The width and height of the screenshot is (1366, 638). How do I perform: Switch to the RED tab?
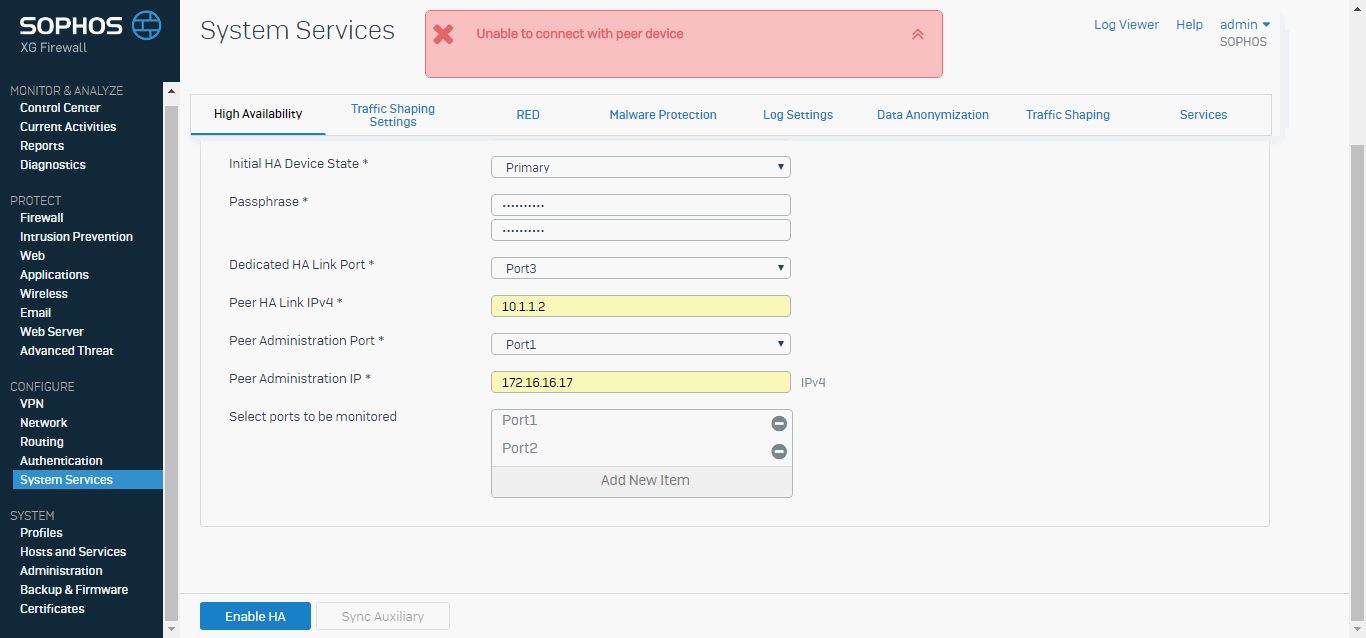(528, 115)
